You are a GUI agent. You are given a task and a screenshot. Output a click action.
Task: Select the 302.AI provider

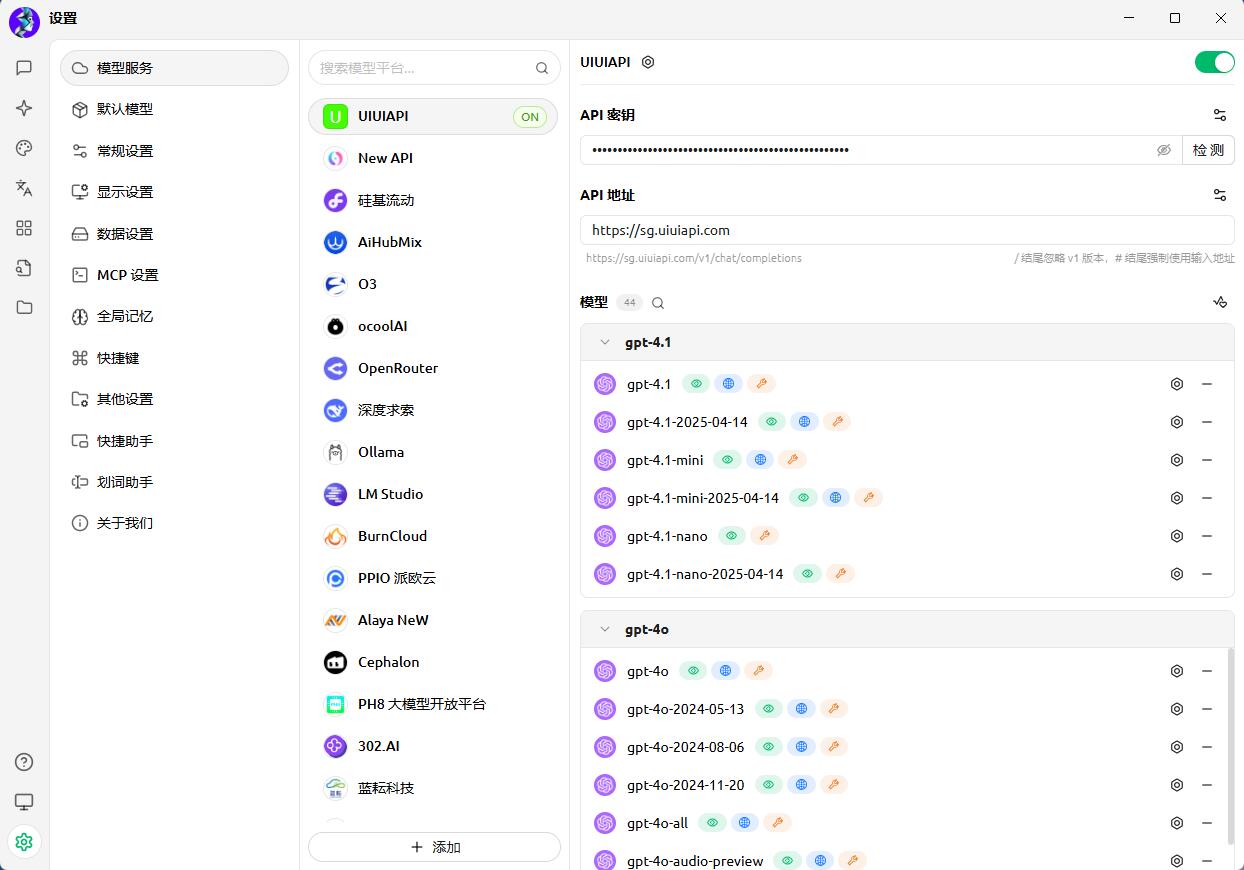[x=433, y=746]
